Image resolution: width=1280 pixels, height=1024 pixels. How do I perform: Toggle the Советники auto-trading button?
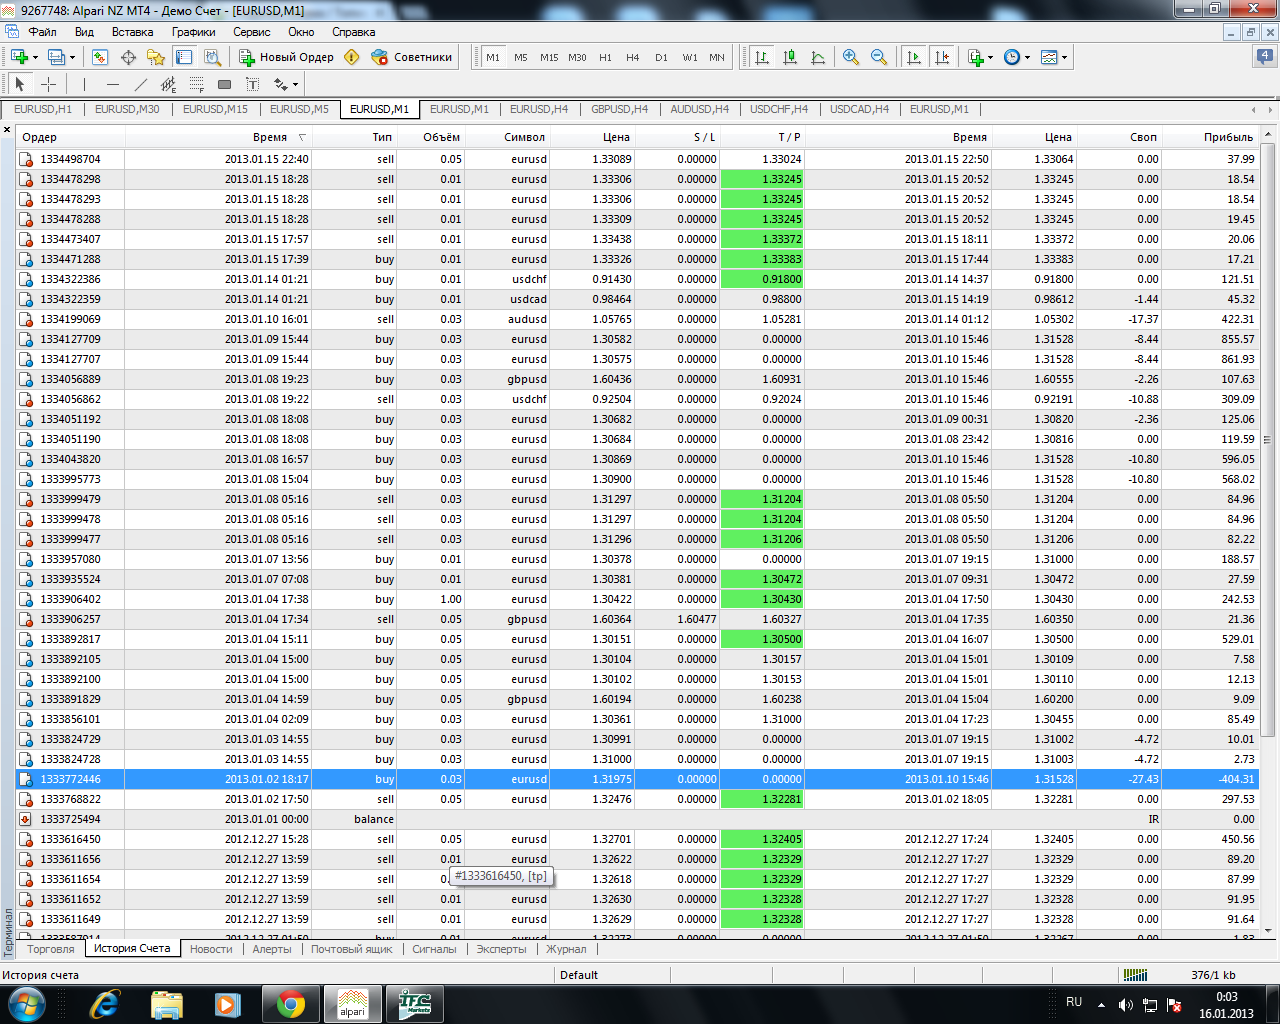point(412,57)
